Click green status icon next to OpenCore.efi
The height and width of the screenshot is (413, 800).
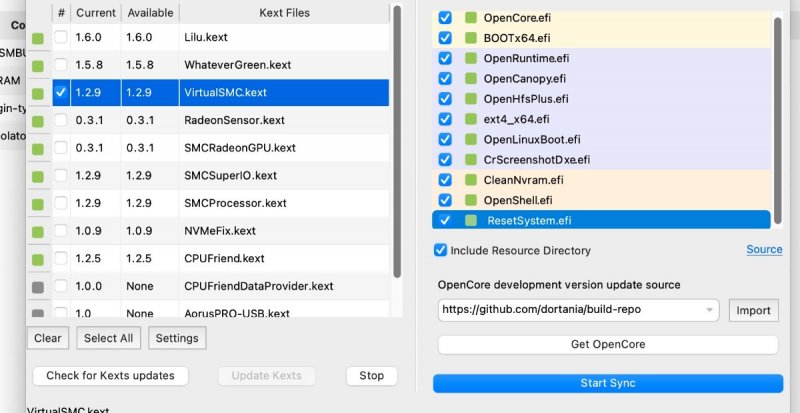(x=471, y=18)
